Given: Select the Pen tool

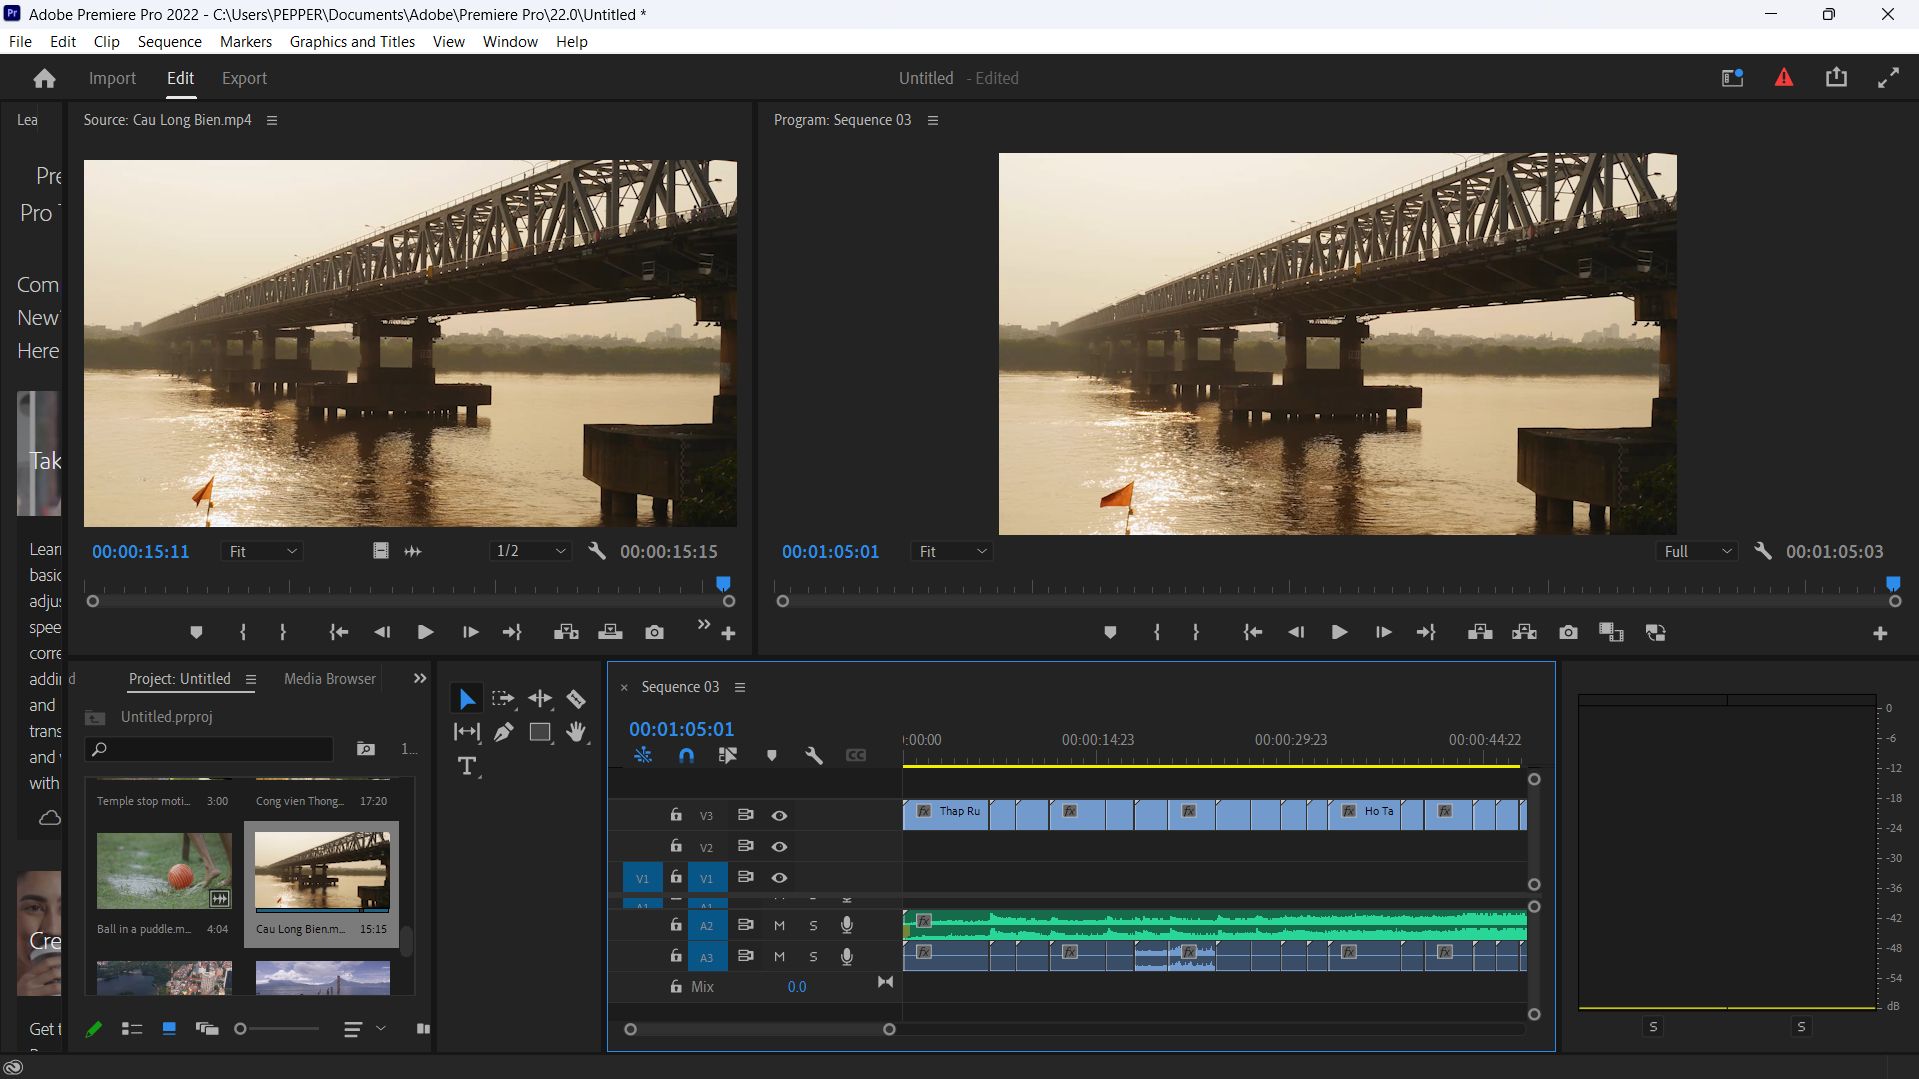Looking at the screenshot, I should pyautogui.click(x=504, y=732).
